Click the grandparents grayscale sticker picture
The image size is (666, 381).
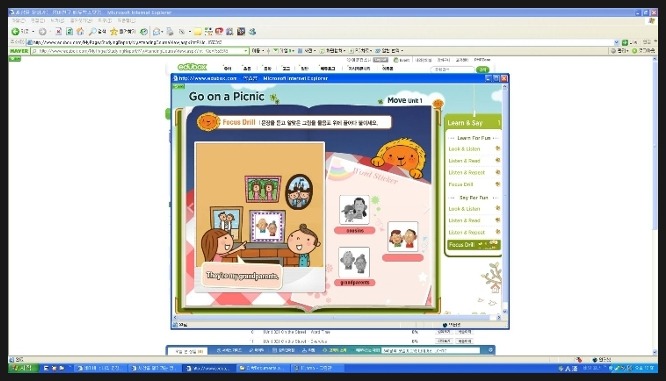pyautogui.click(x=354, y=262)
